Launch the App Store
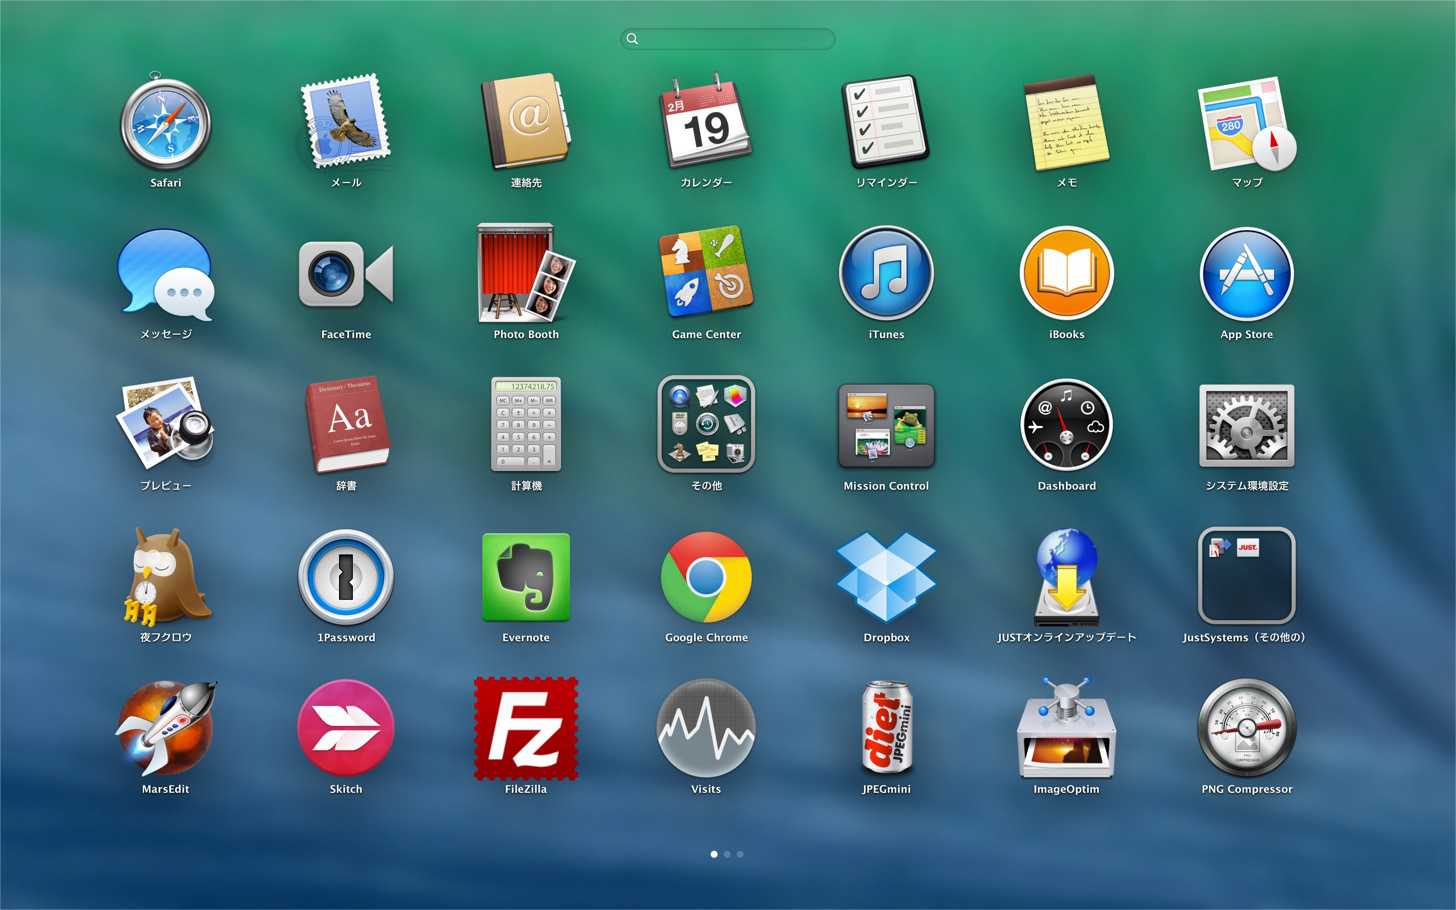This screenshot has width=1456, height=910. click(1247, 274)
